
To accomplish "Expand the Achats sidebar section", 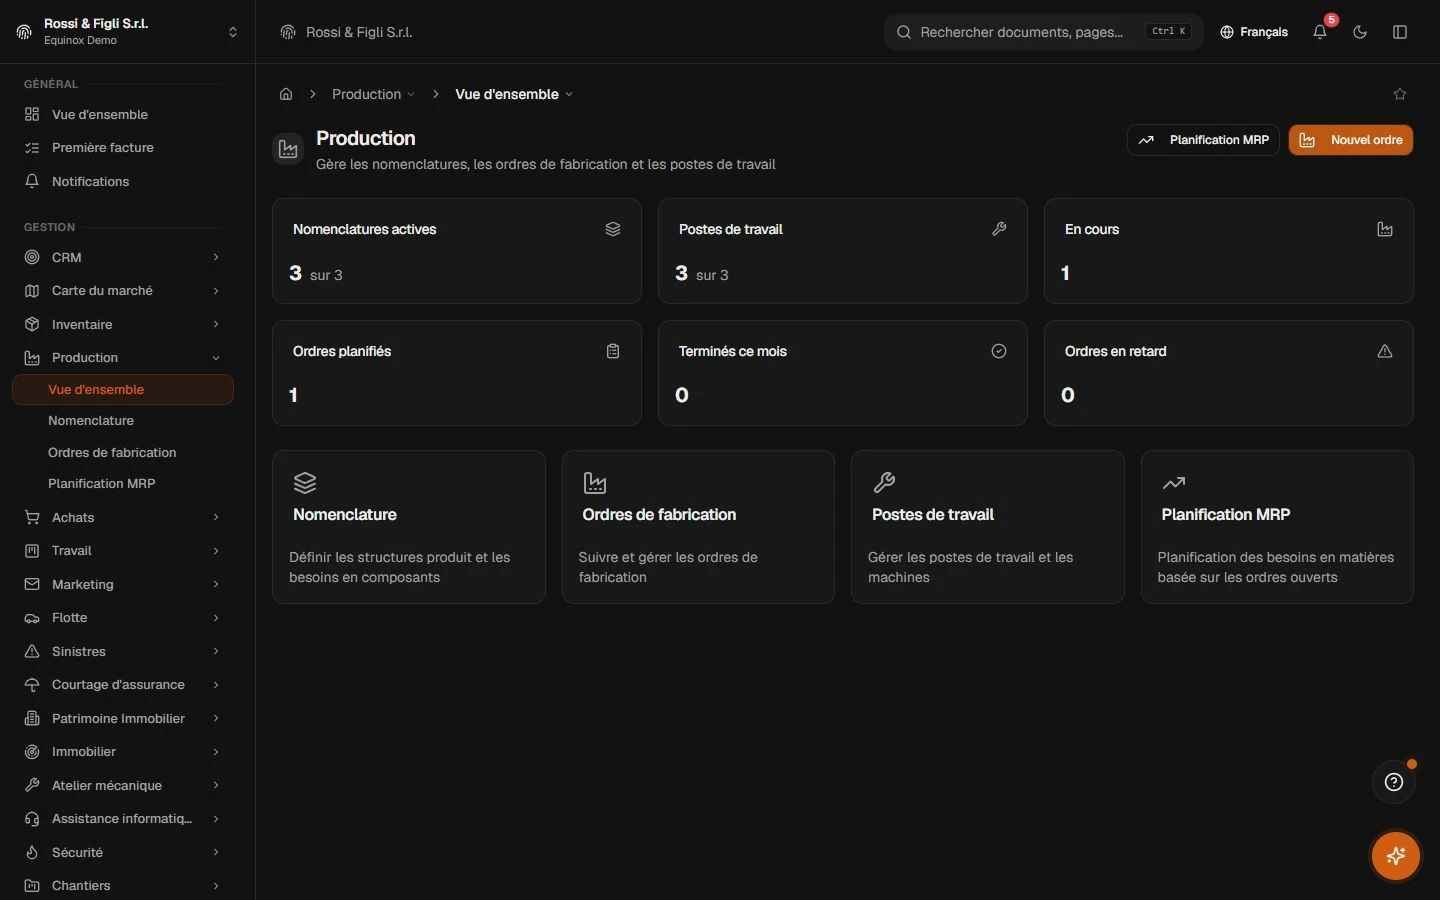I will [x=123, y=517].
